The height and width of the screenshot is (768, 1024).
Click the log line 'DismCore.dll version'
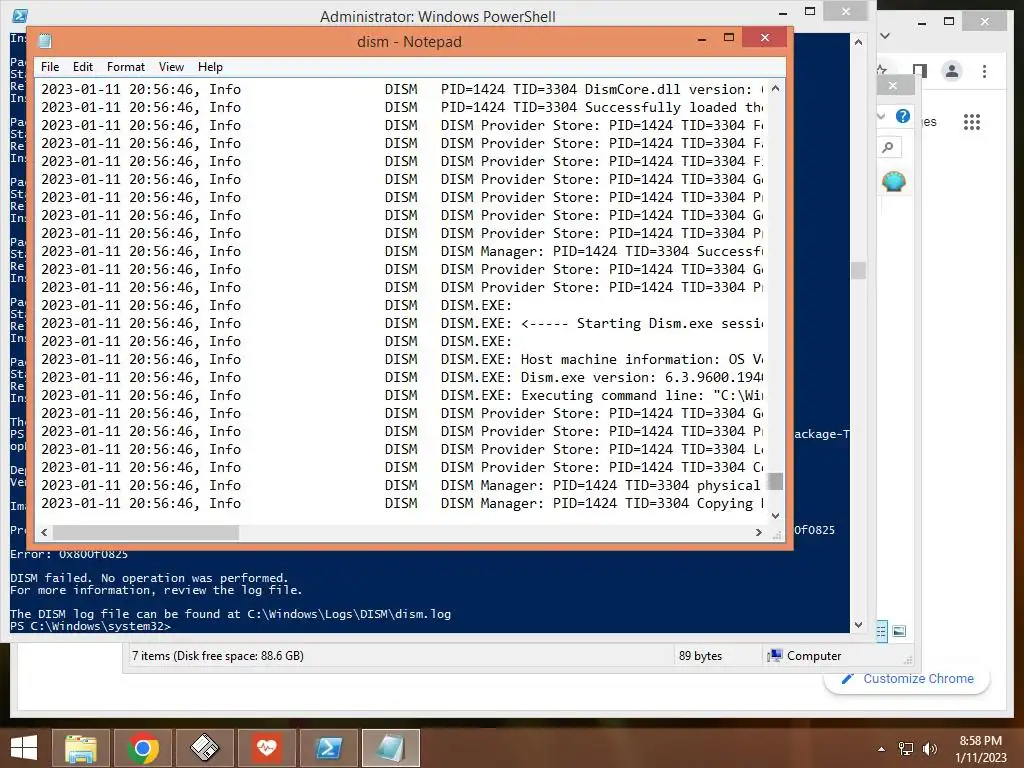click(x=404, y=89)
